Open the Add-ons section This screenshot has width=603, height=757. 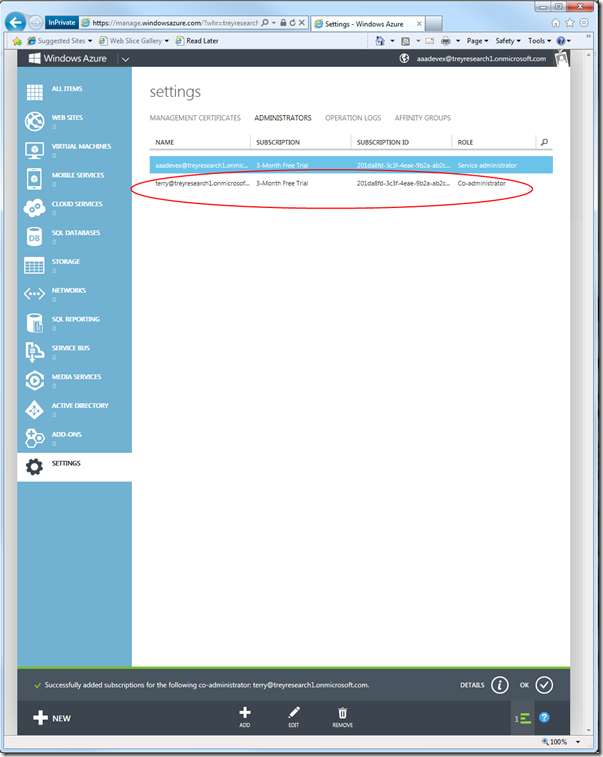tap(74, 438)
